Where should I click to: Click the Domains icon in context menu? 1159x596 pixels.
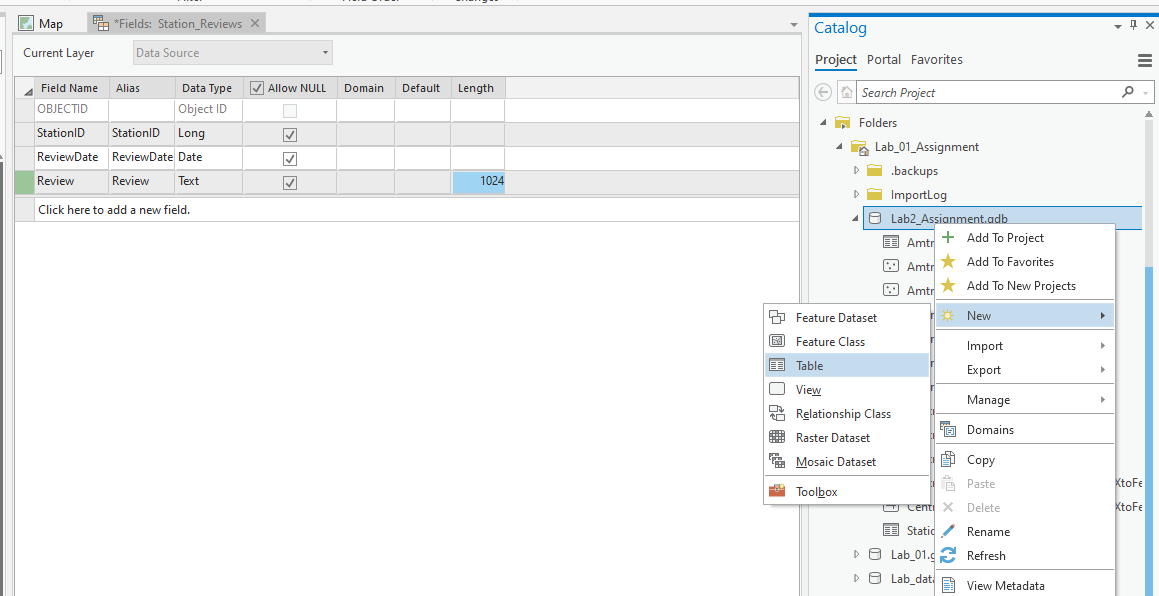tap(948, 429)
